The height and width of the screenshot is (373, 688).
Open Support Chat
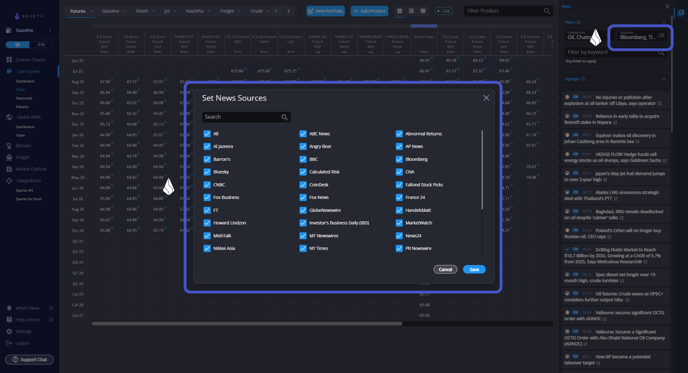[x=29, y=359]
